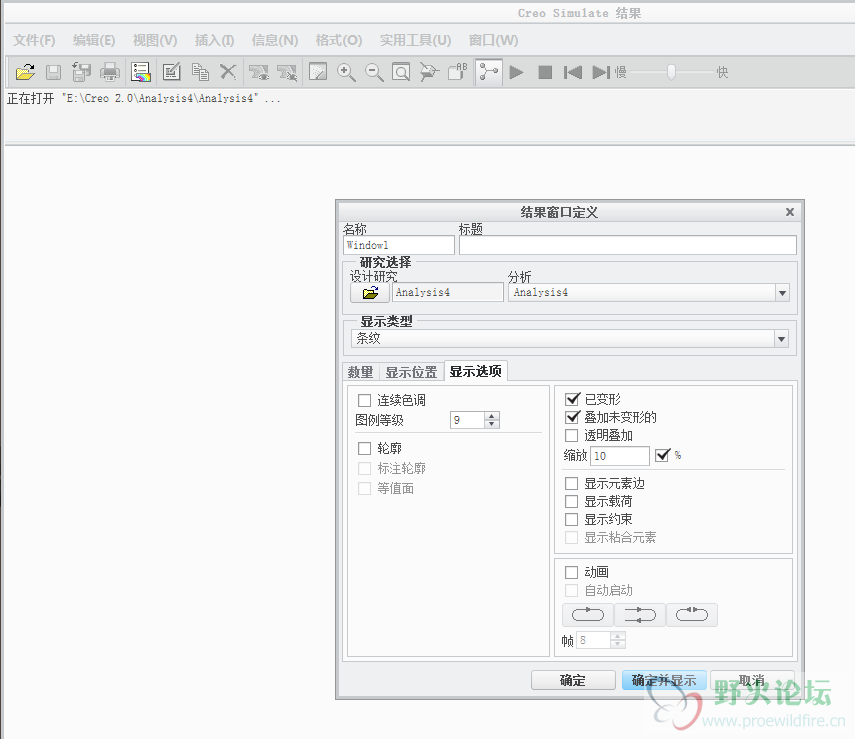Viewport: 855px width, 739px height.
Task: Enable the 透明叠加 checkbox
Action: [571, 435]
